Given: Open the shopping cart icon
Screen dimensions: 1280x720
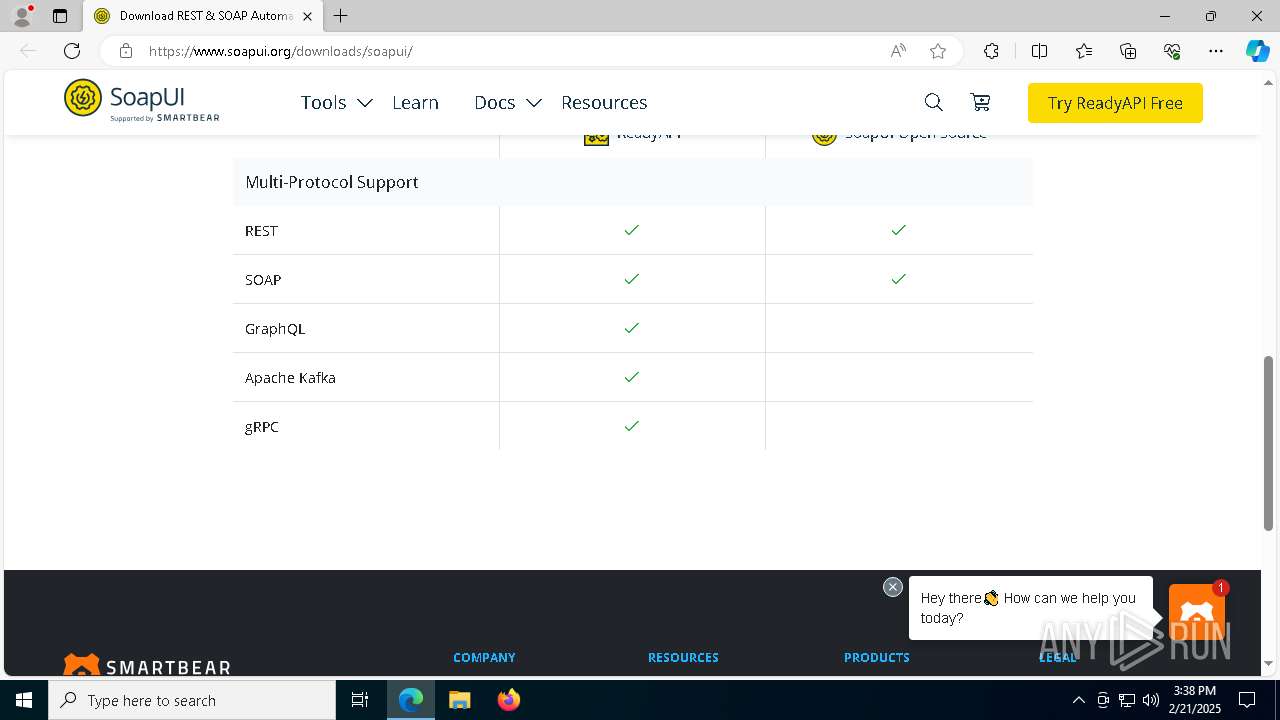Looking at the screenshot, I should point(981,102).
